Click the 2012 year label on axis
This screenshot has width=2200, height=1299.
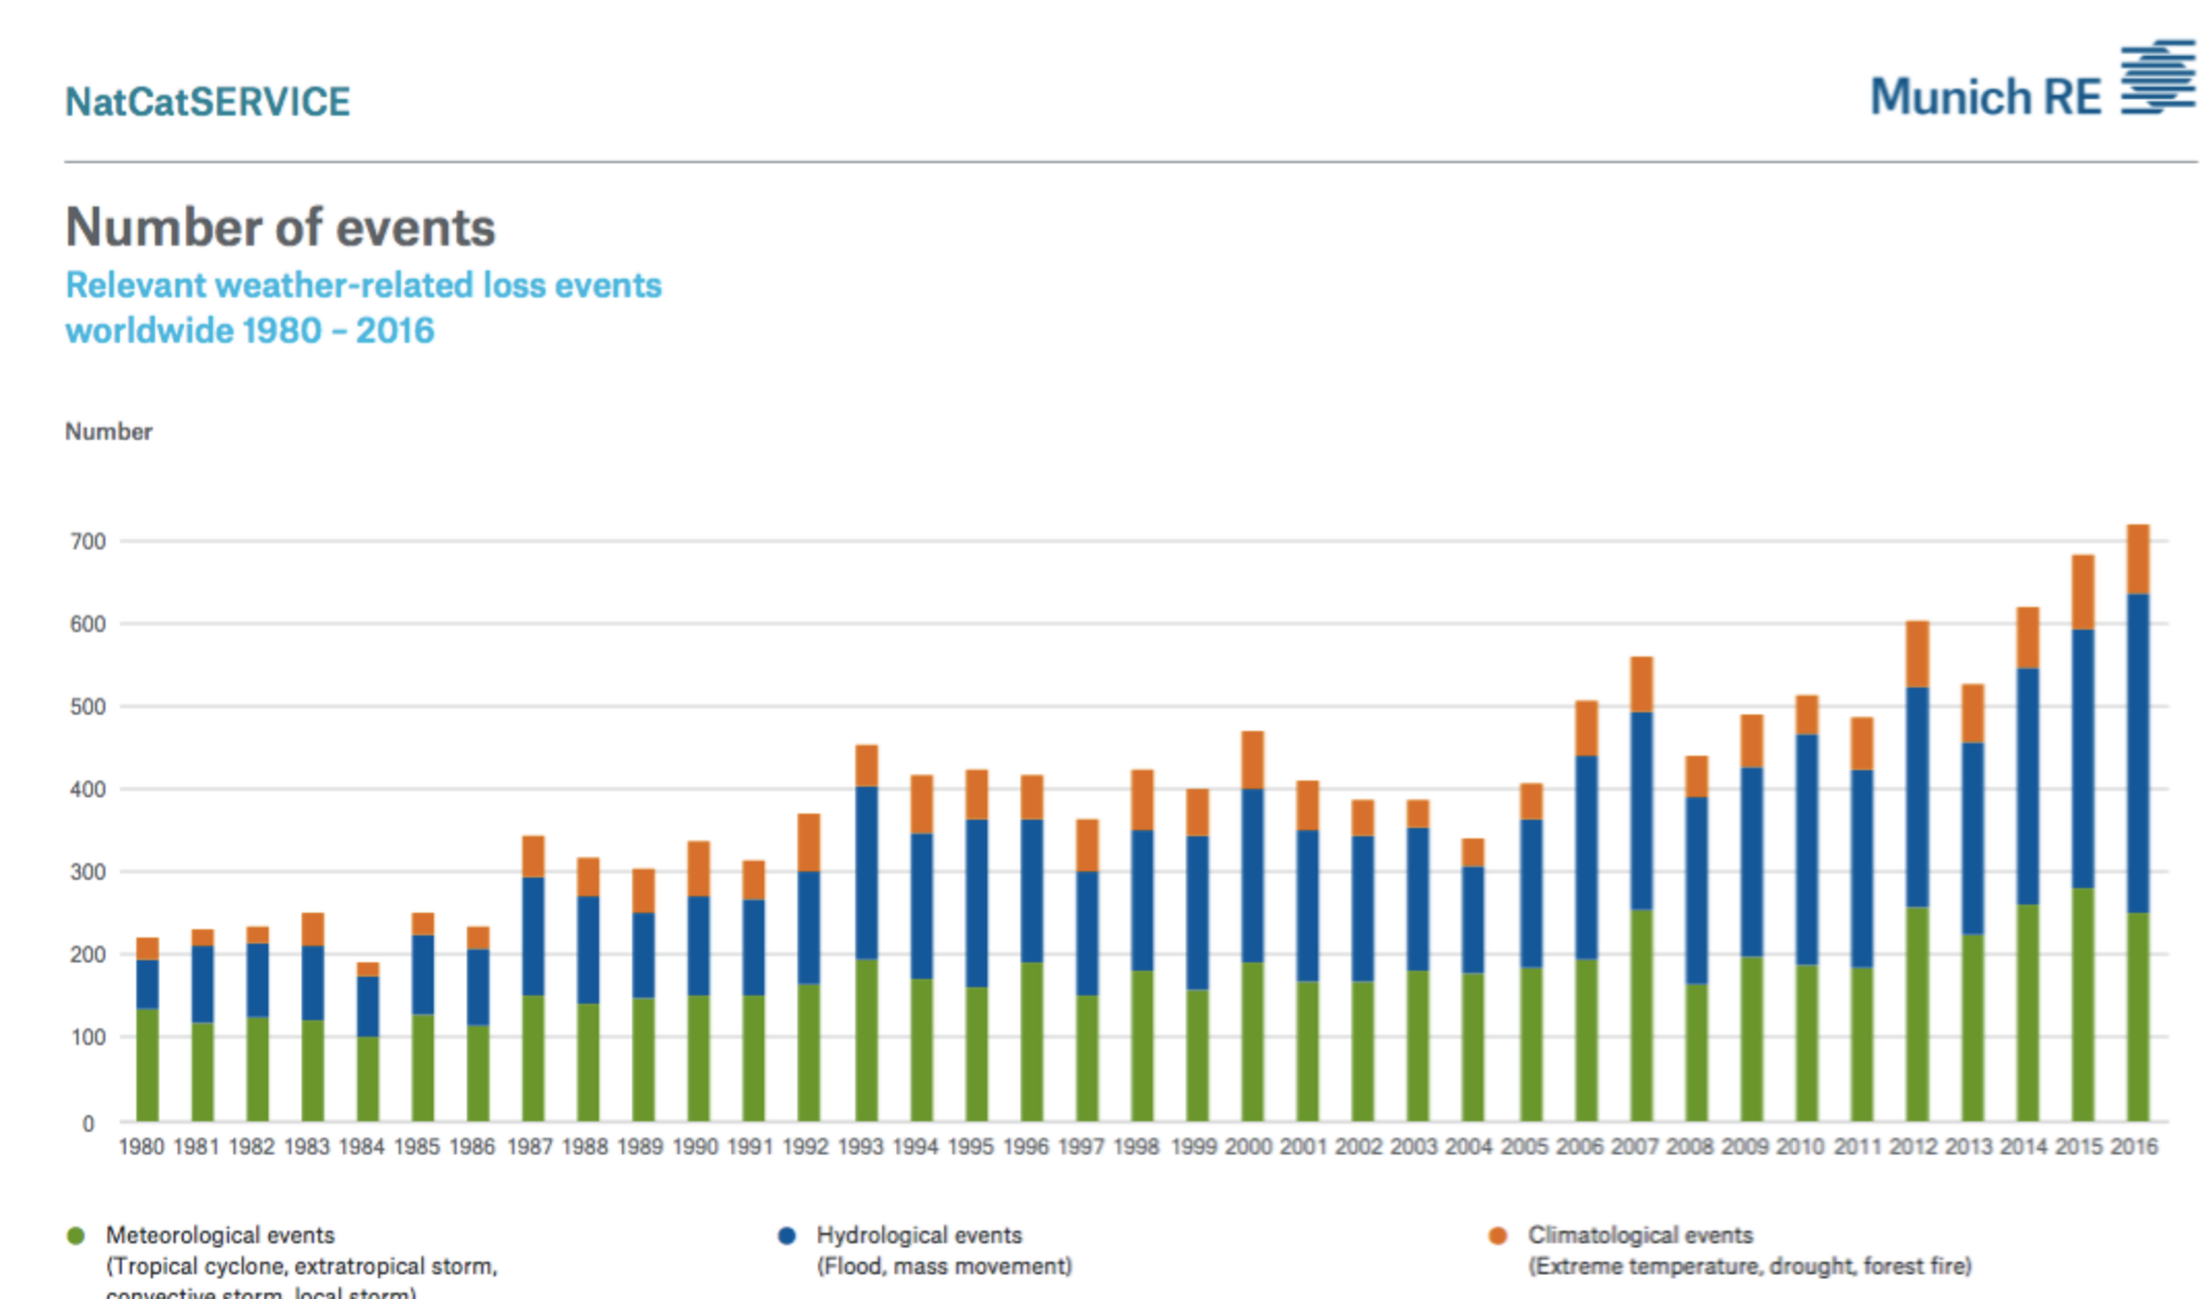click(x=1912, y=1147)
